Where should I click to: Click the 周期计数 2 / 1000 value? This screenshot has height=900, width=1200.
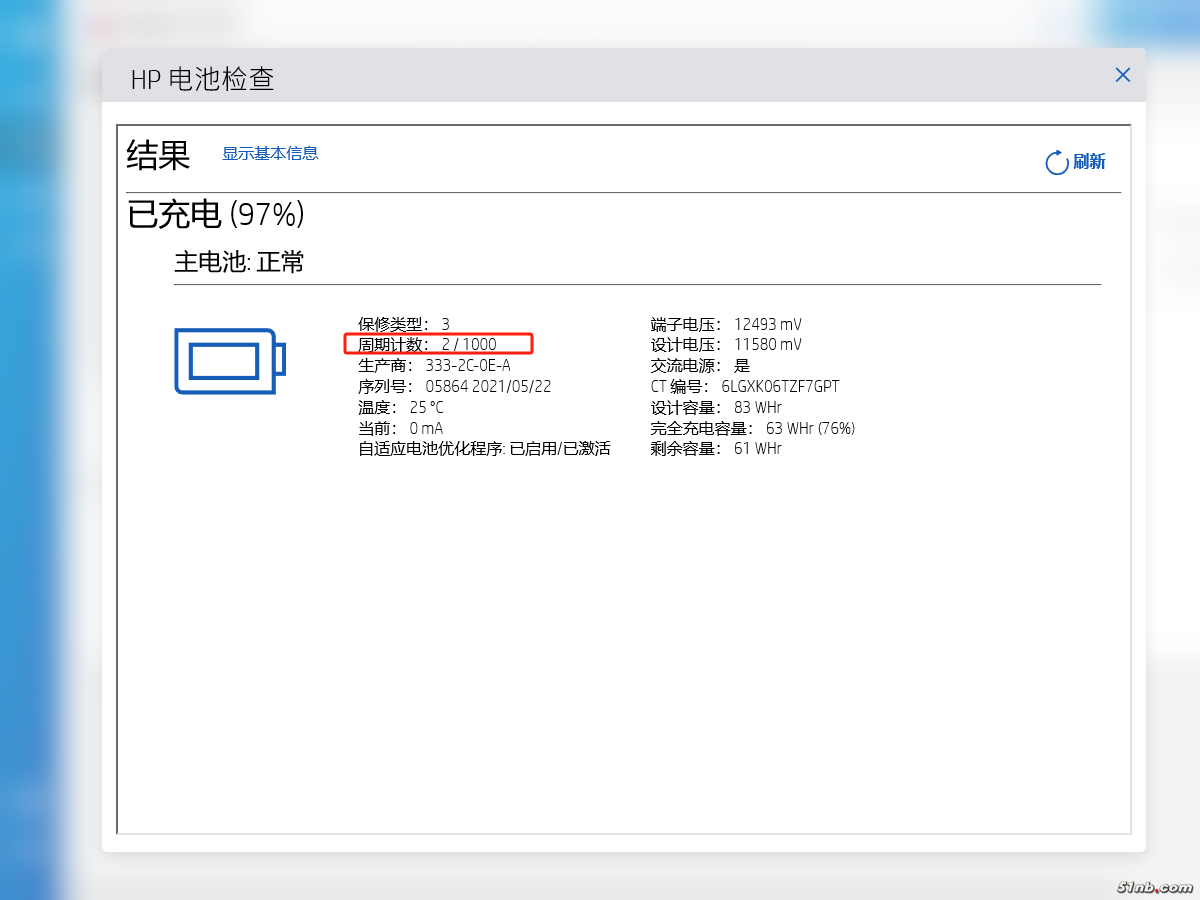468,344
